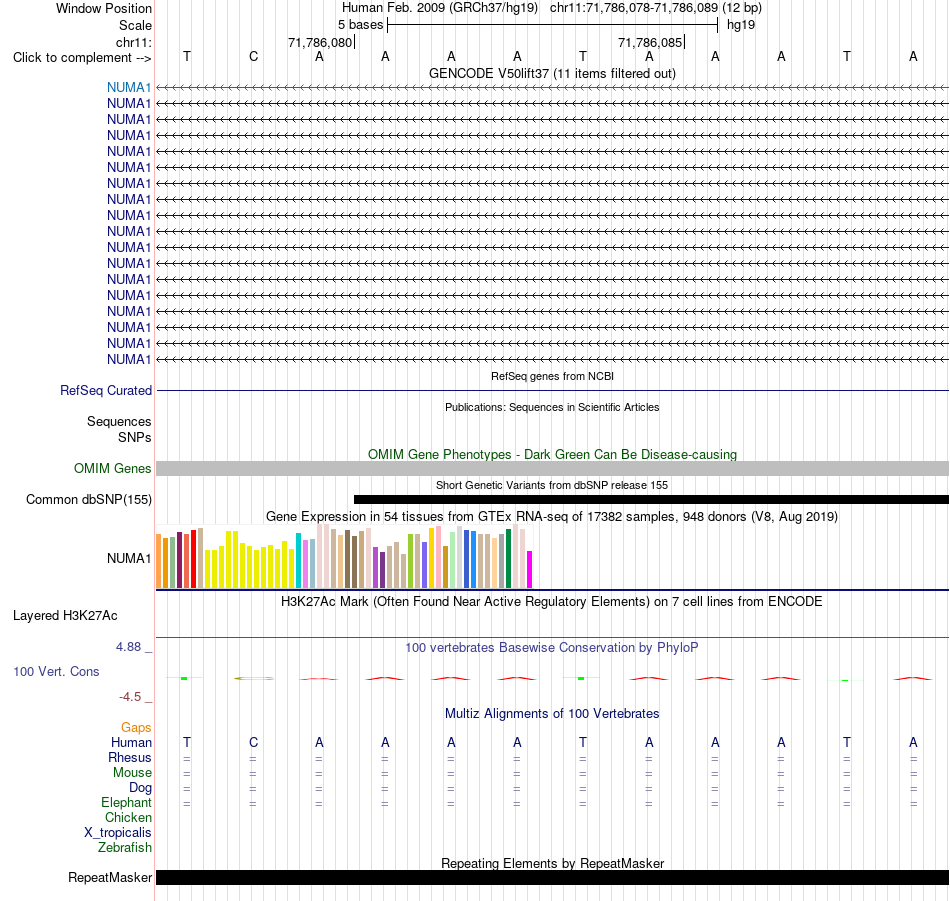Click the Publications: Sequences in Scientific Articles title

[x=552, y=407]
